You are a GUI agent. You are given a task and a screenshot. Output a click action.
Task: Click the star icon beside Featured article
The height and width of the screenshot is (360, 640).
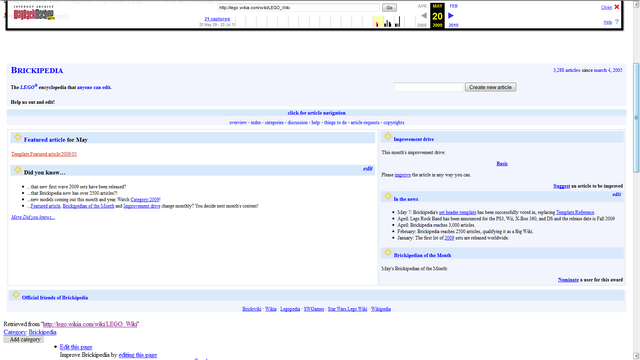pyautogui.click(x=17, y=137)
